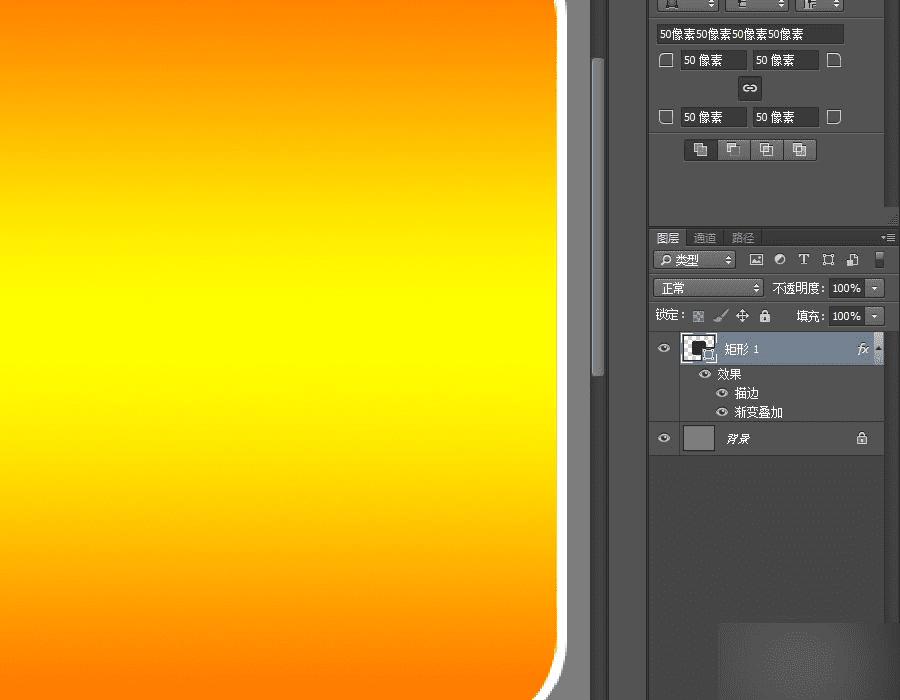Hide the 矩形 1 layer eye

pyautogui.click(x=664, y=348)
